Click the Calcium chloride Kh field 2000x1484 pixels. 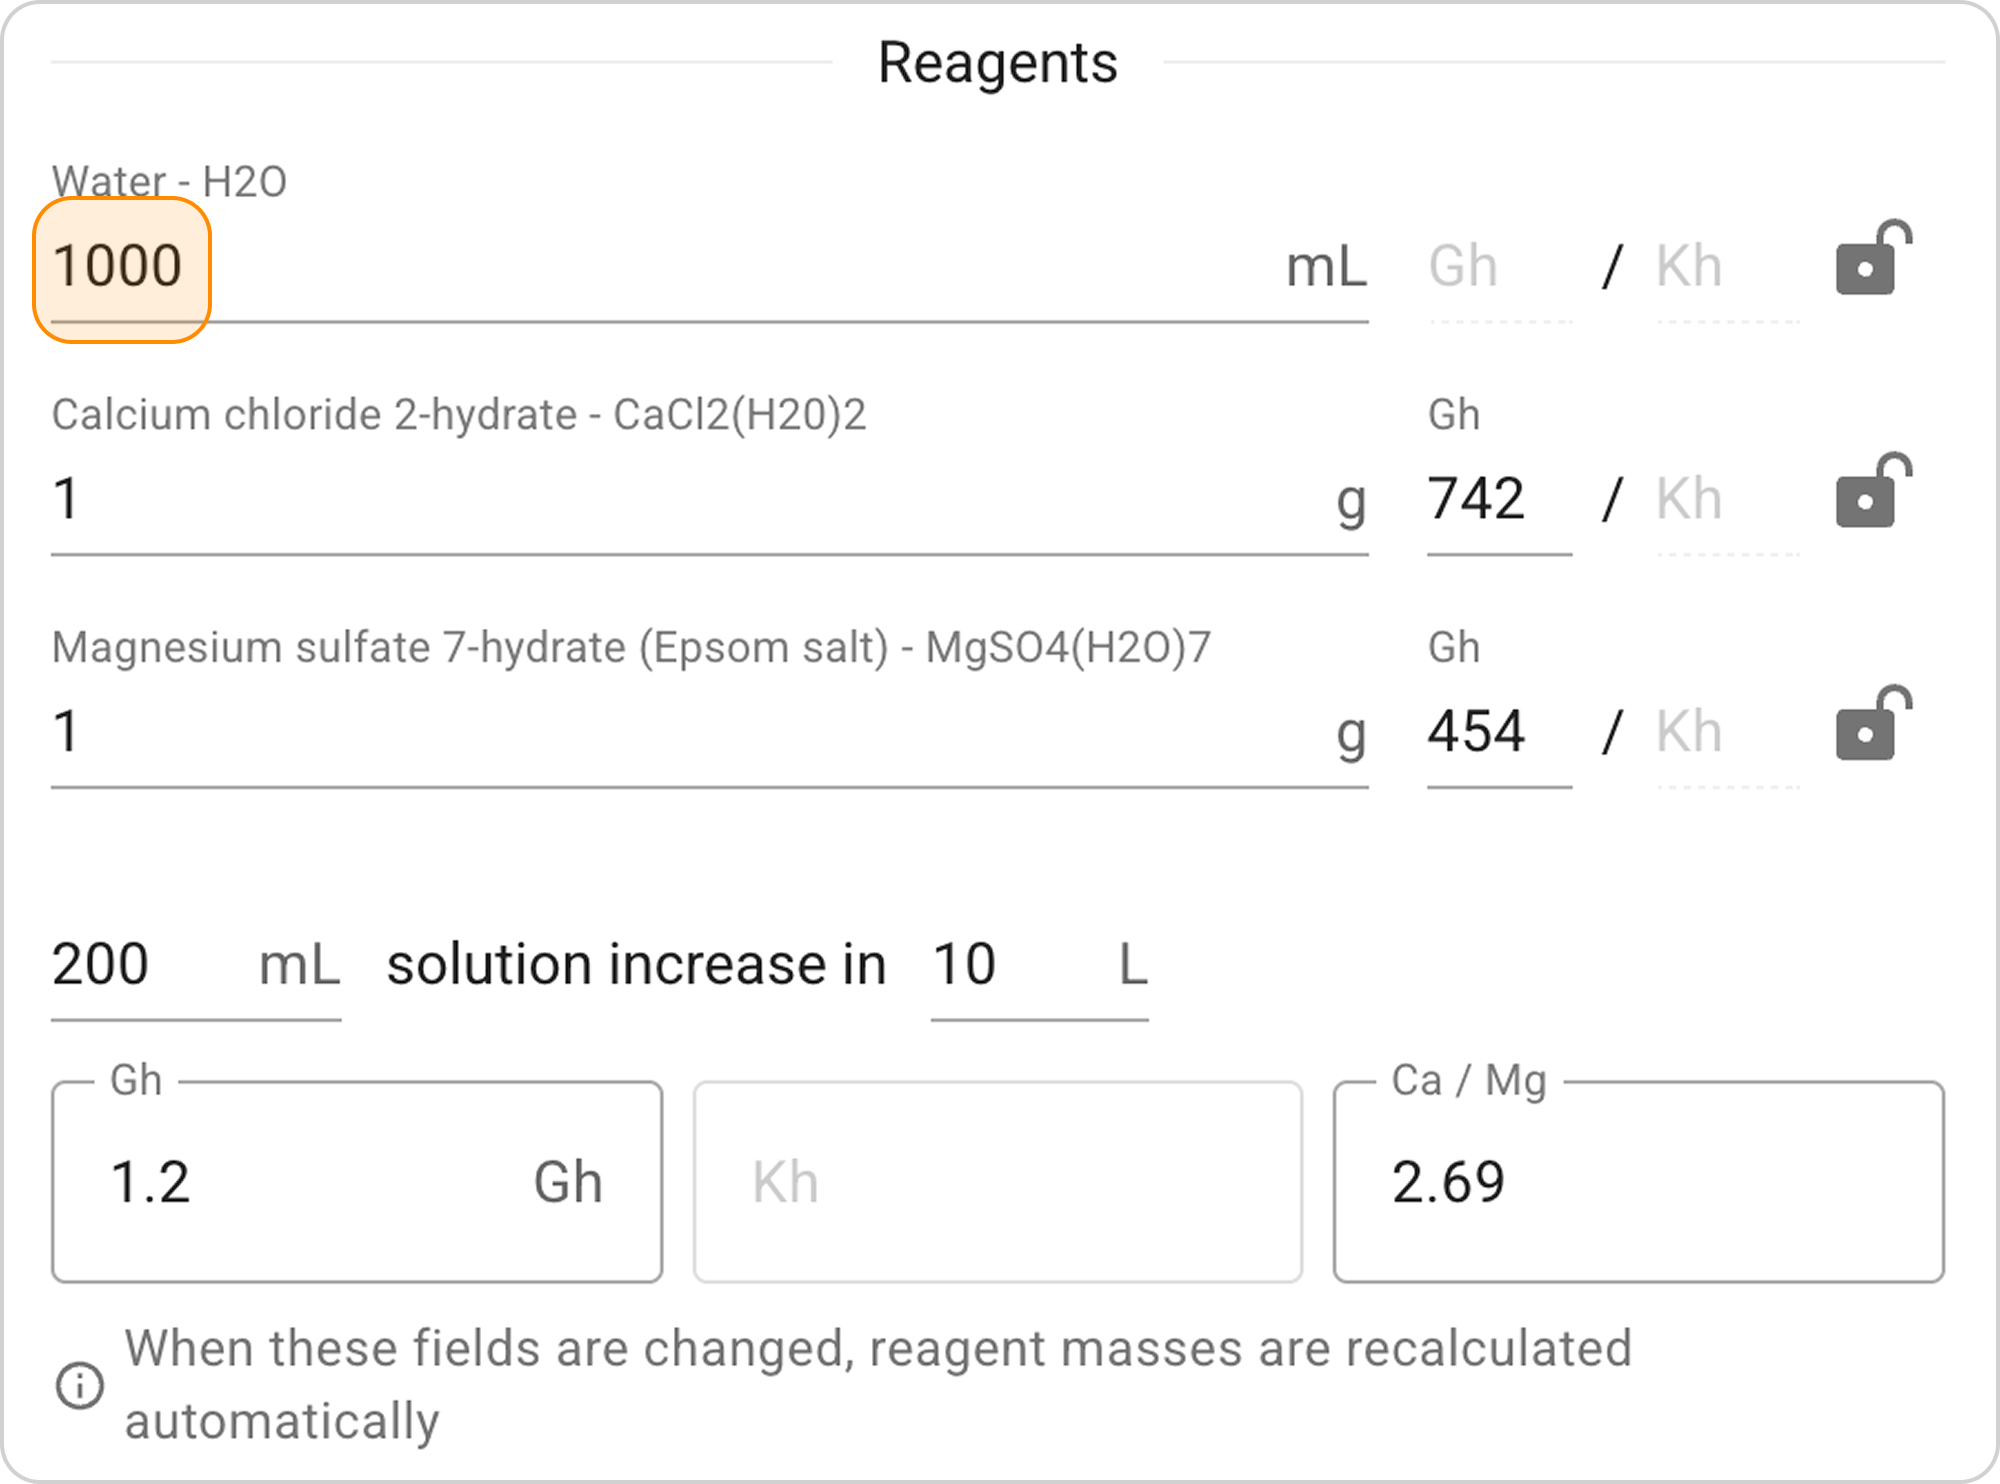pyautogui.click(x=1726, y=500)
